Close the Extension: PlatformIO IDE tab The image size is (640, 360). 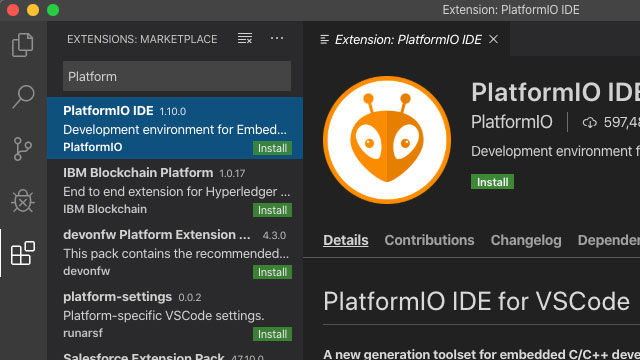(x=493, y=39)
